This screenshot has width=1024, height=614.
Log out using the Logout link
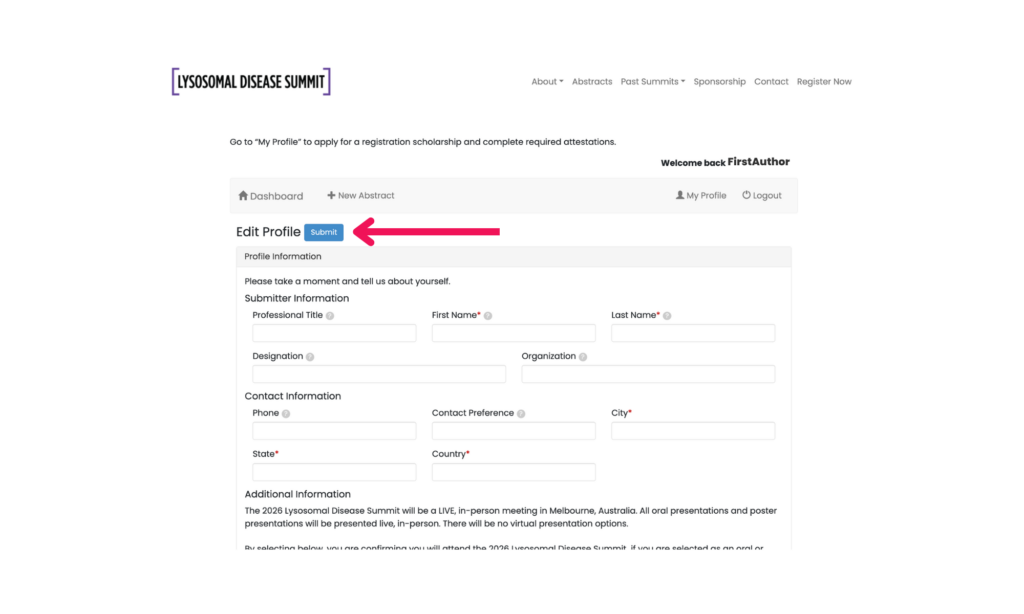(x=762, y=196)
